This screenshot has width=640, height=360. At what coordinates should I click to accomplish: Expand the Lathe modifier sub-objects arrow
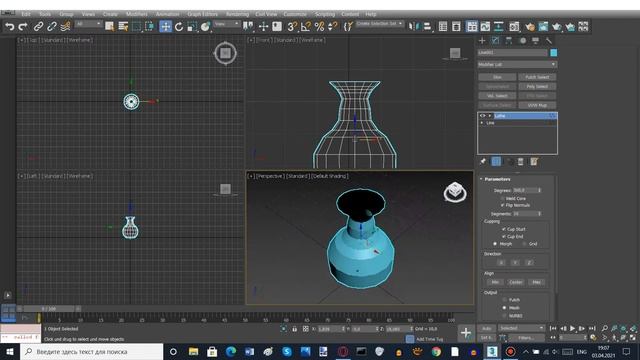click(490, 116)
